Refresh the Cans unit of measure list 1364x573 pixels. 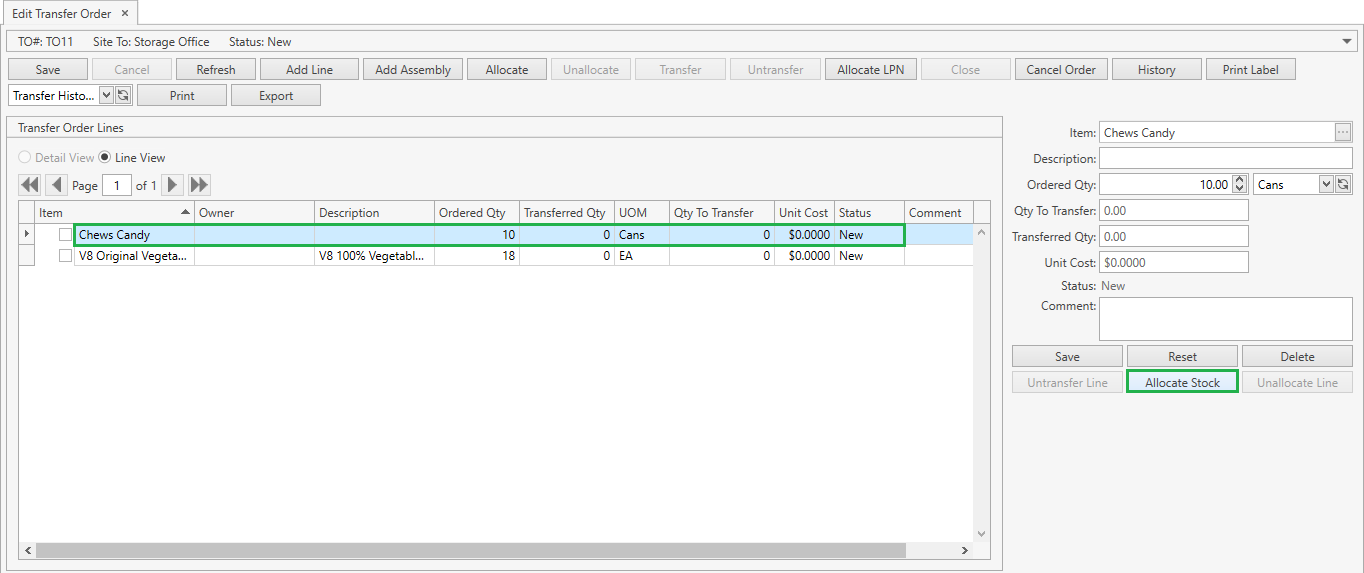click(1343, 185)
